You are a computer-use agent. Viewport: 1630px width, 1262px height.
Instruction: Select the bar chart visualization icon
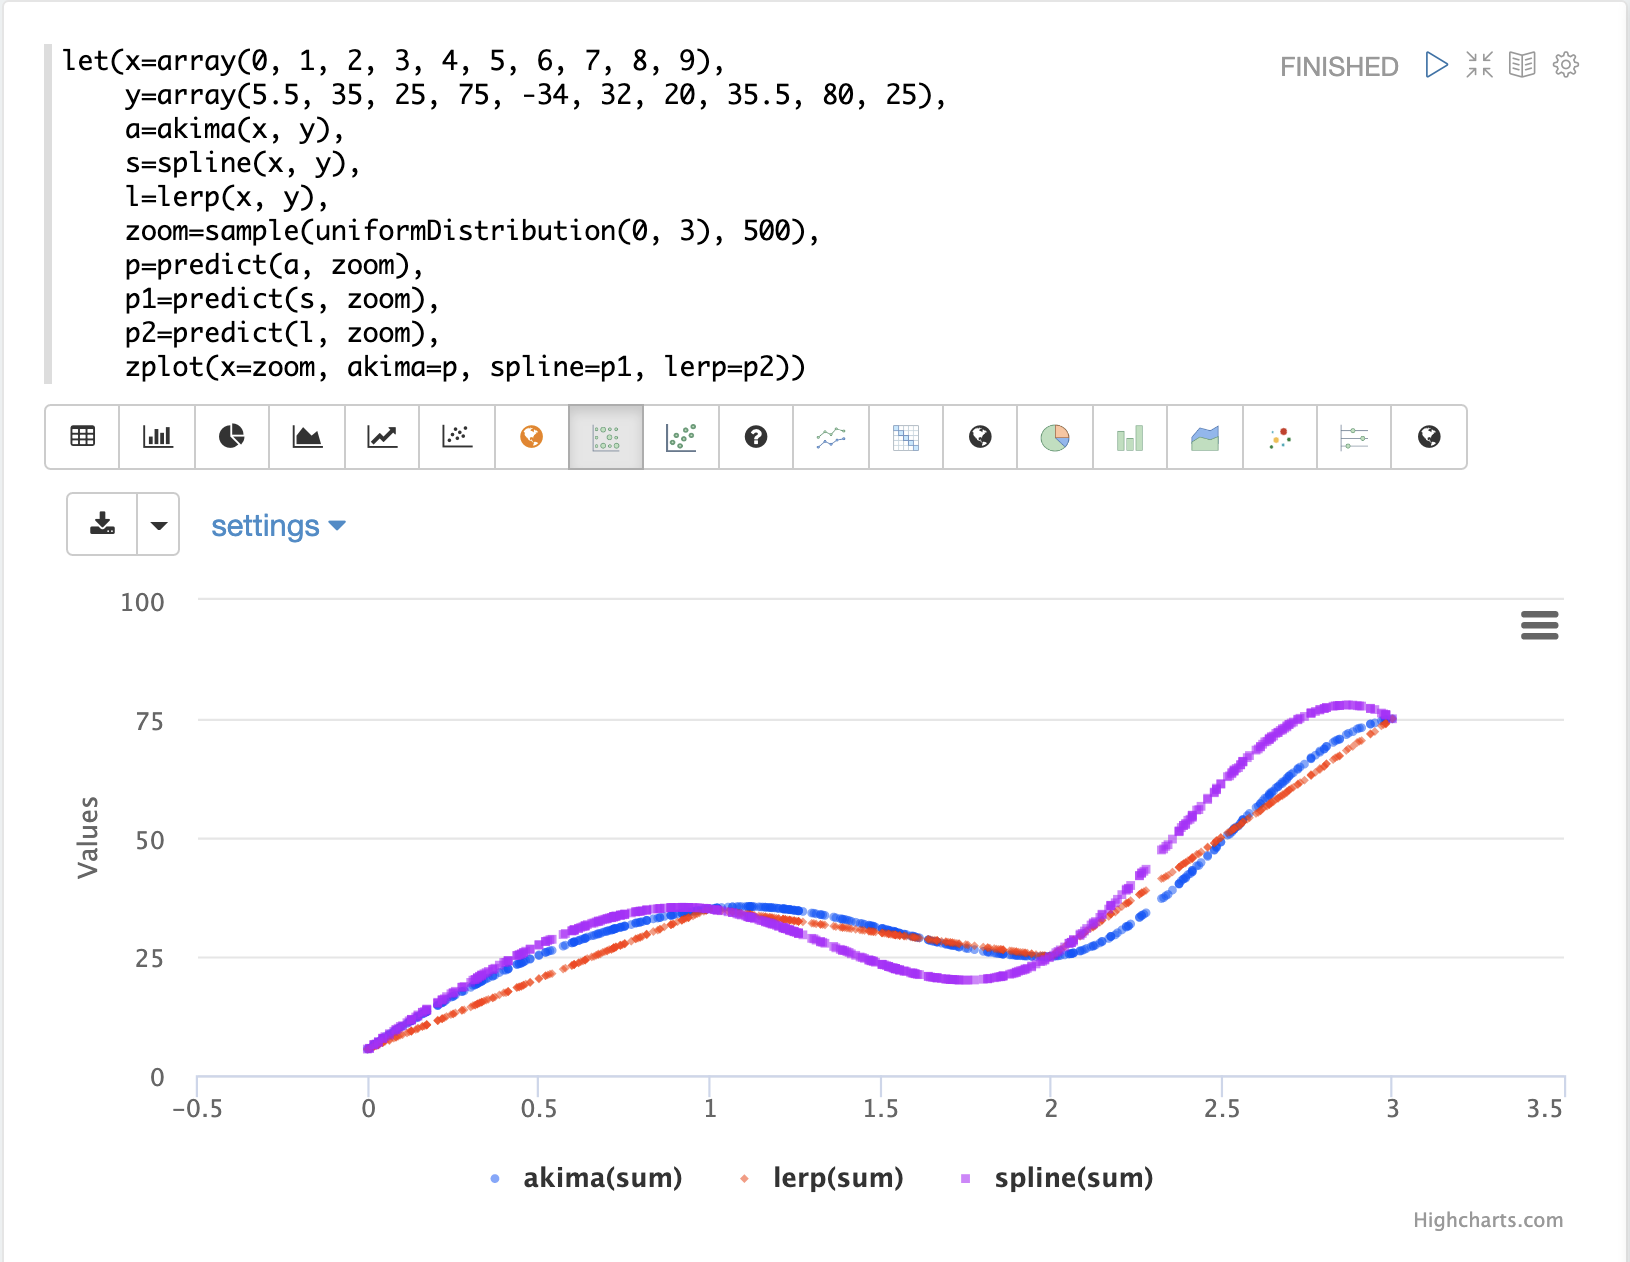tap(157, 437)
